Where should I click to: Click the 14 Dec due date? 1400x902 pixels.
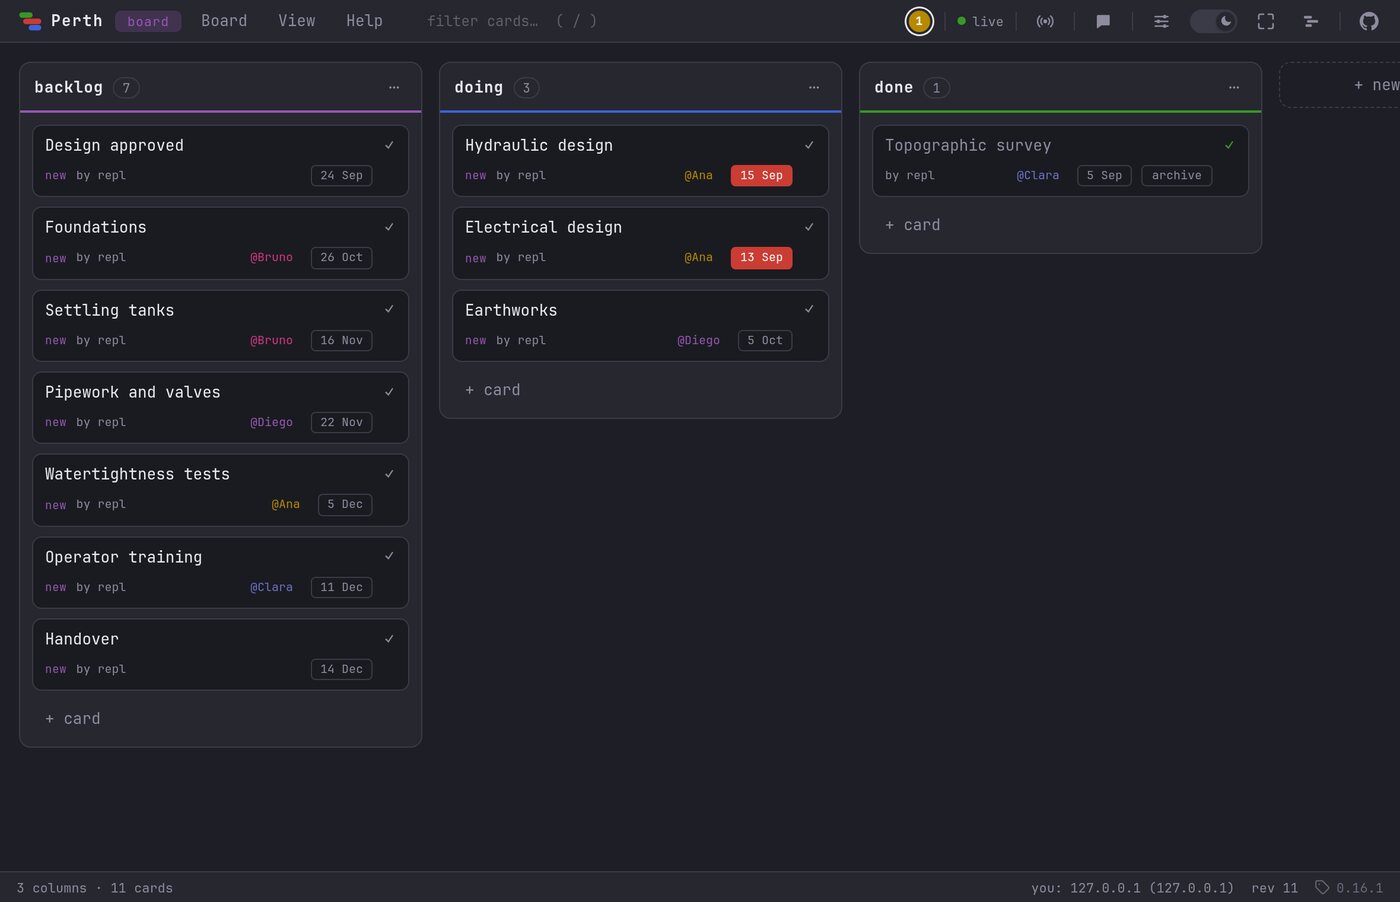(x=341, y=669)
